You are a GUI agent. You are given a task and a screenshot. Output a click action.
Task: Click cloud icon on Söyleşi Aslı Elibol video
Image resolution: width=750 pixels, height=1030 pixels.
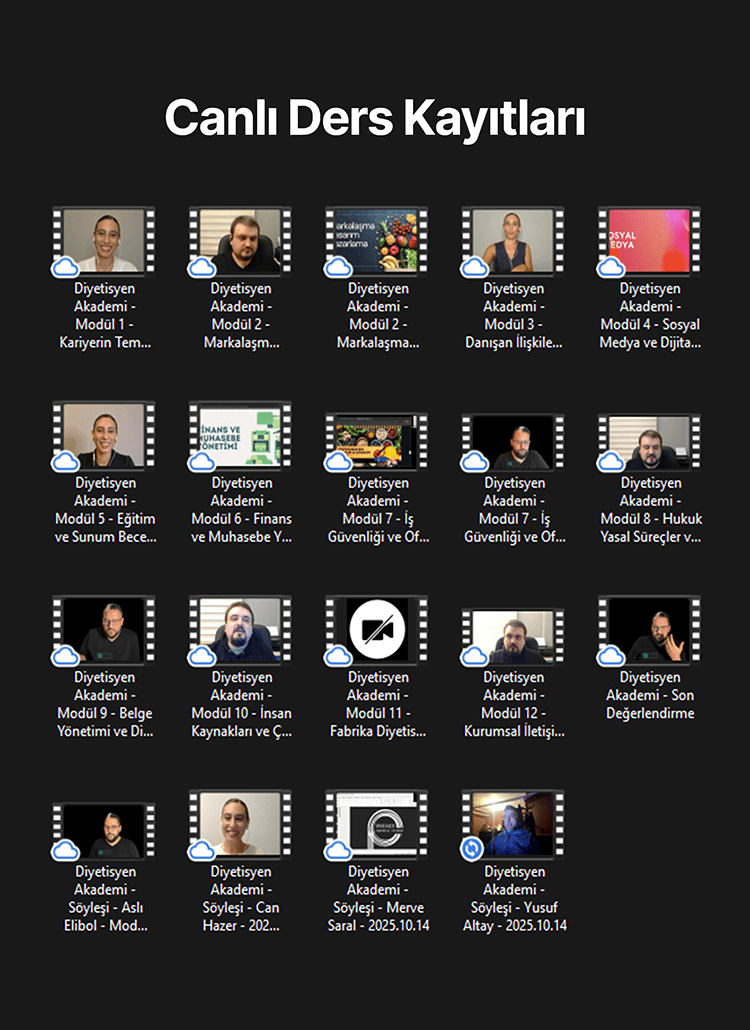coord(66,849)
